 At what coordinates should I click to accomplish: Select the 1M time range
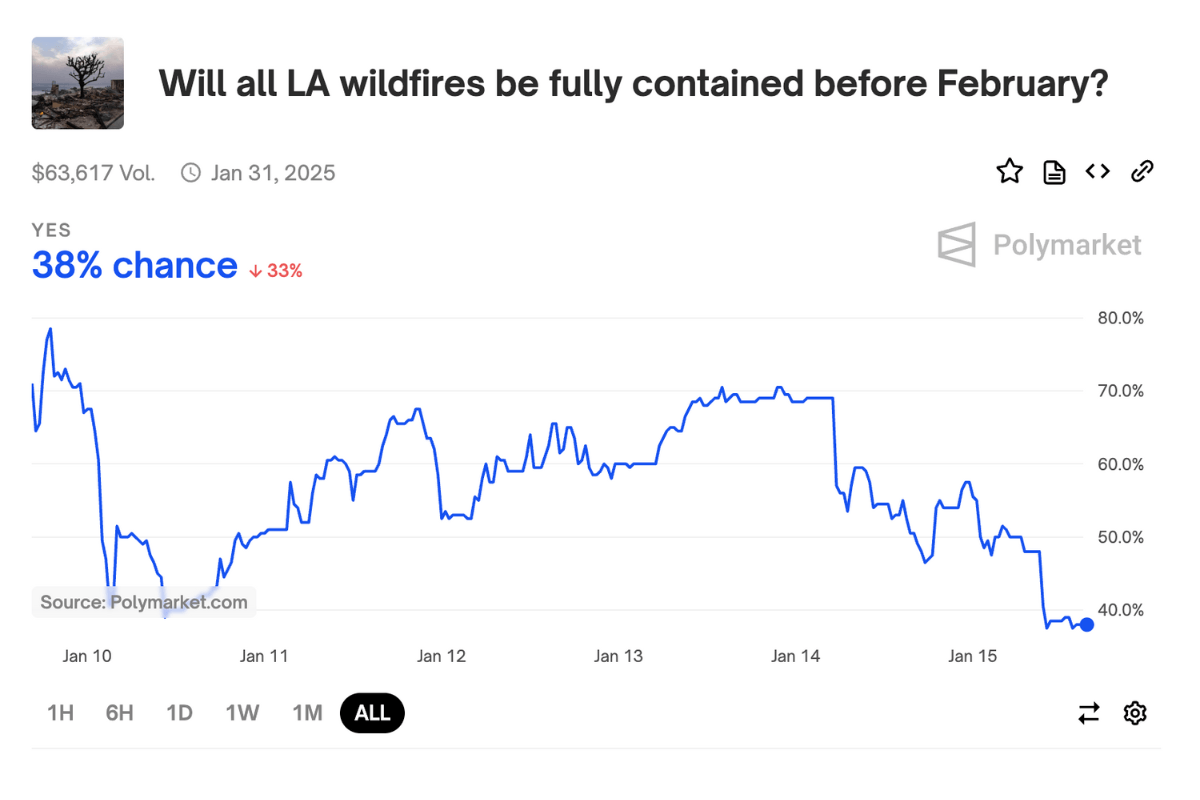tap(307, 713)
